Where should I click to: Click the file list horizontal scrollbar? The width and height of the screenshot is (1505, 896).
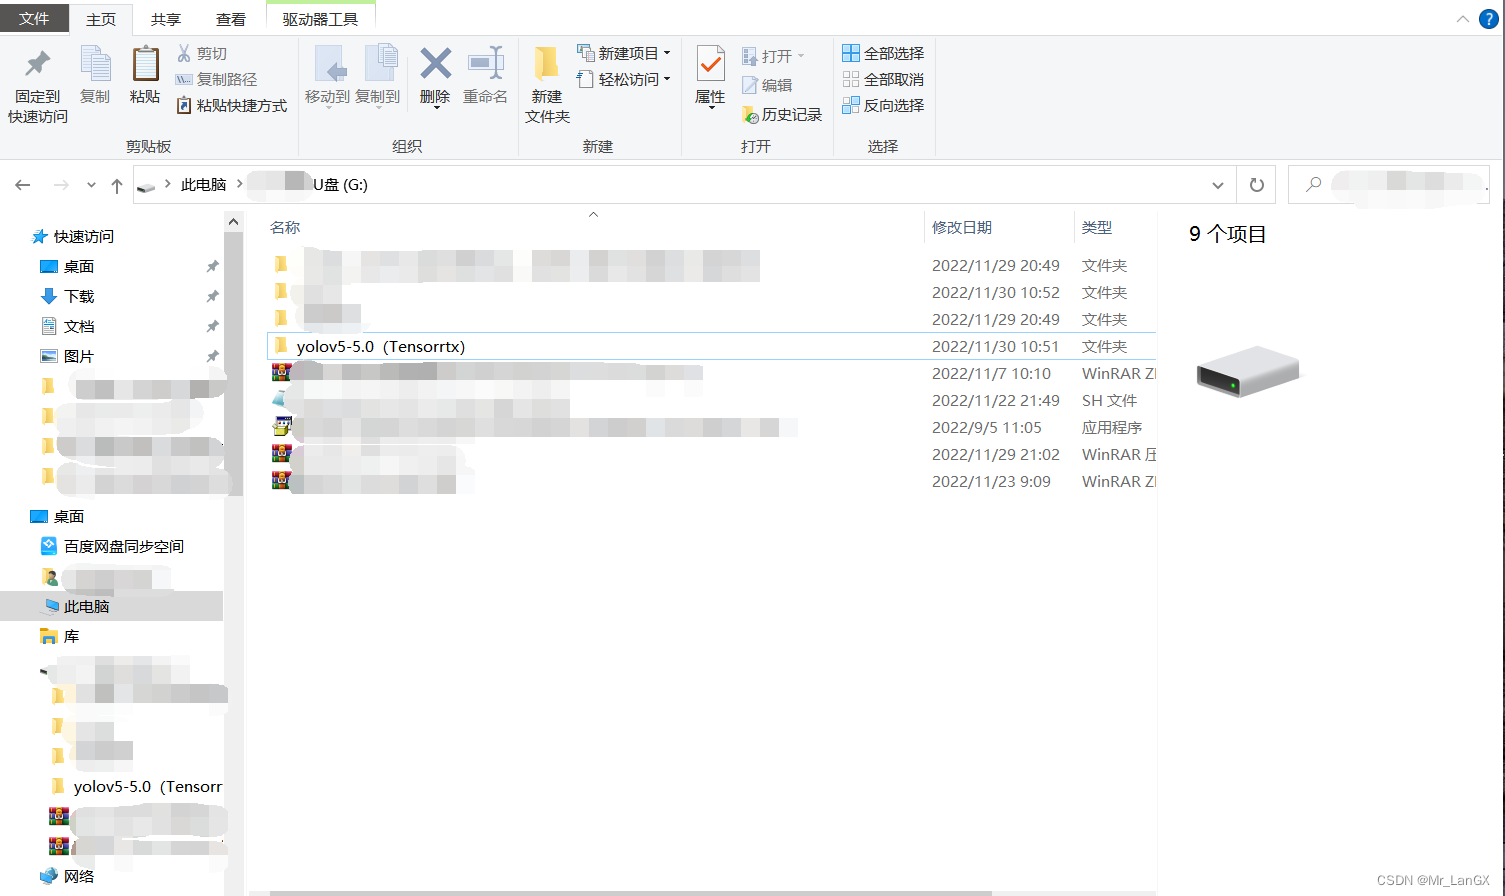coord(631,893)
